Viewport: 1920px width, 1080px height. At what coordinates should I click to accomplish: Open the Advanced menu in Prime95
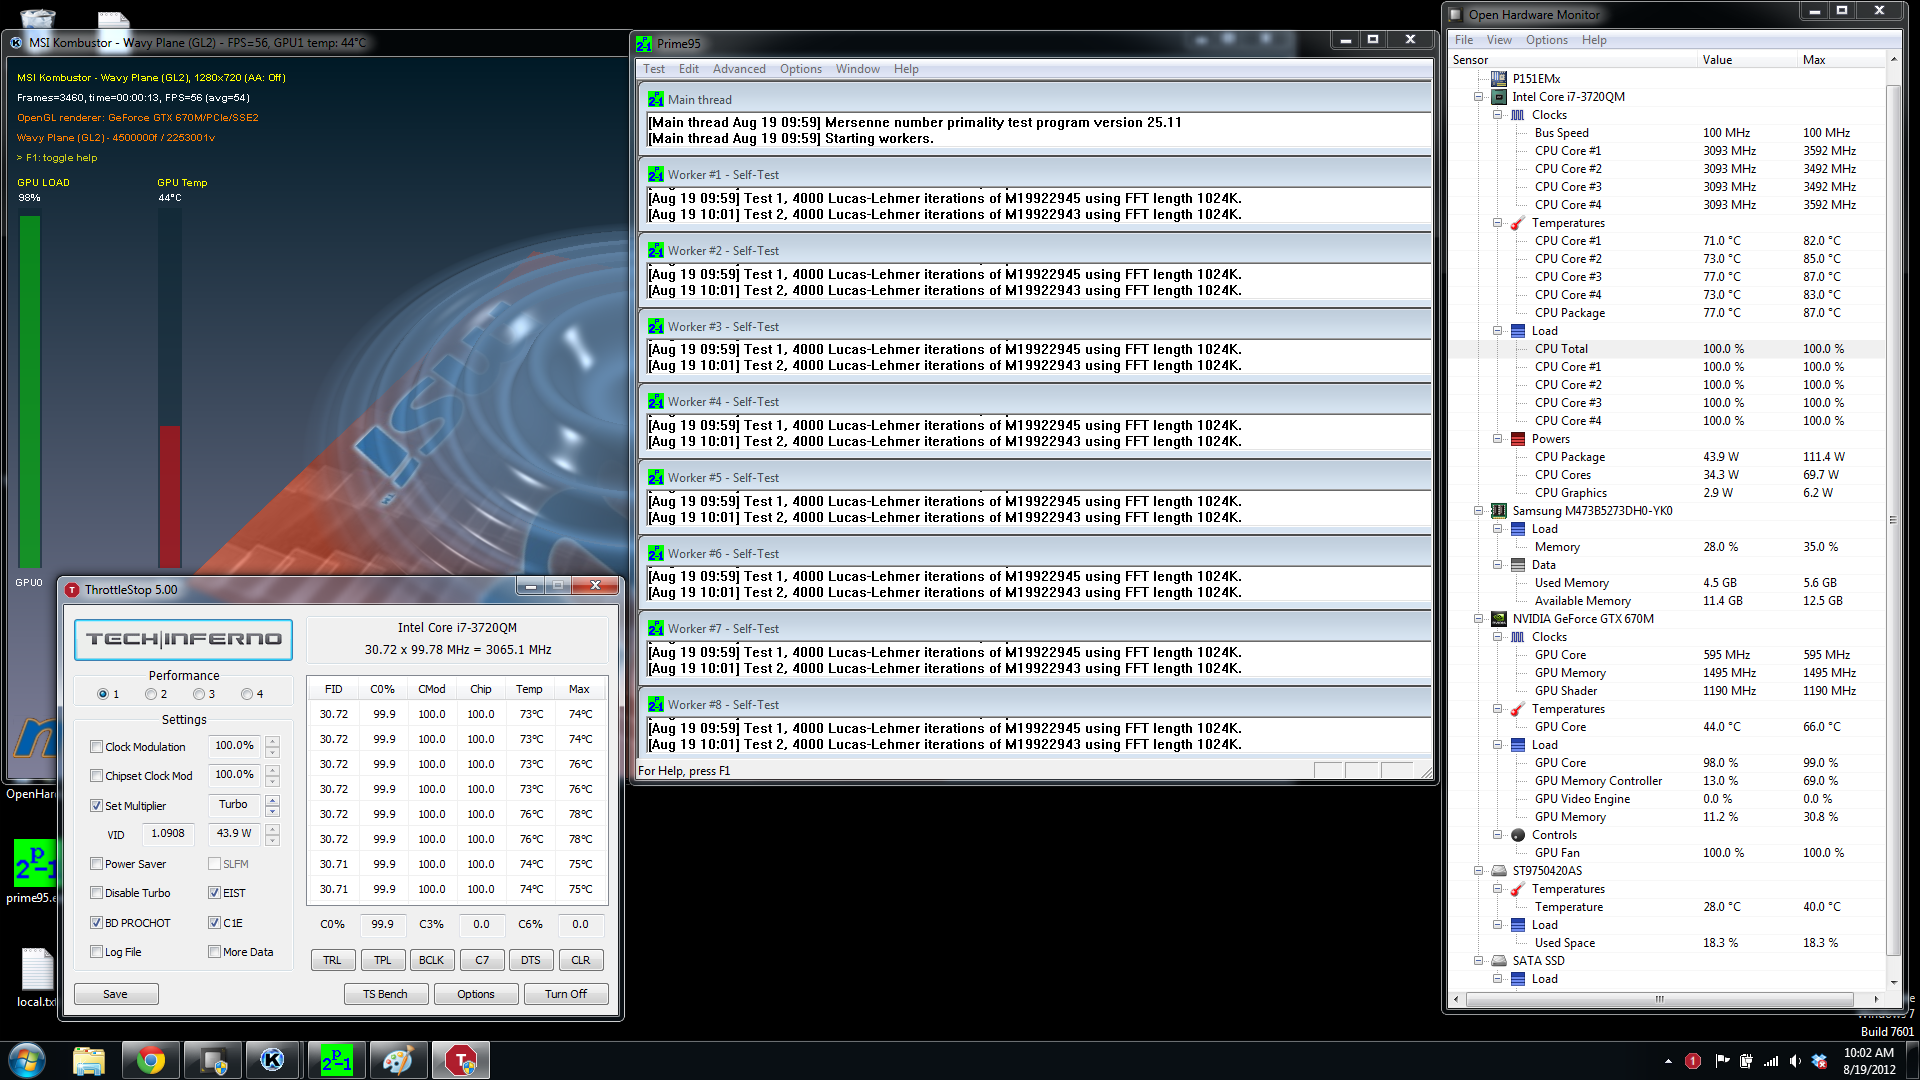(x=739, y=69)
